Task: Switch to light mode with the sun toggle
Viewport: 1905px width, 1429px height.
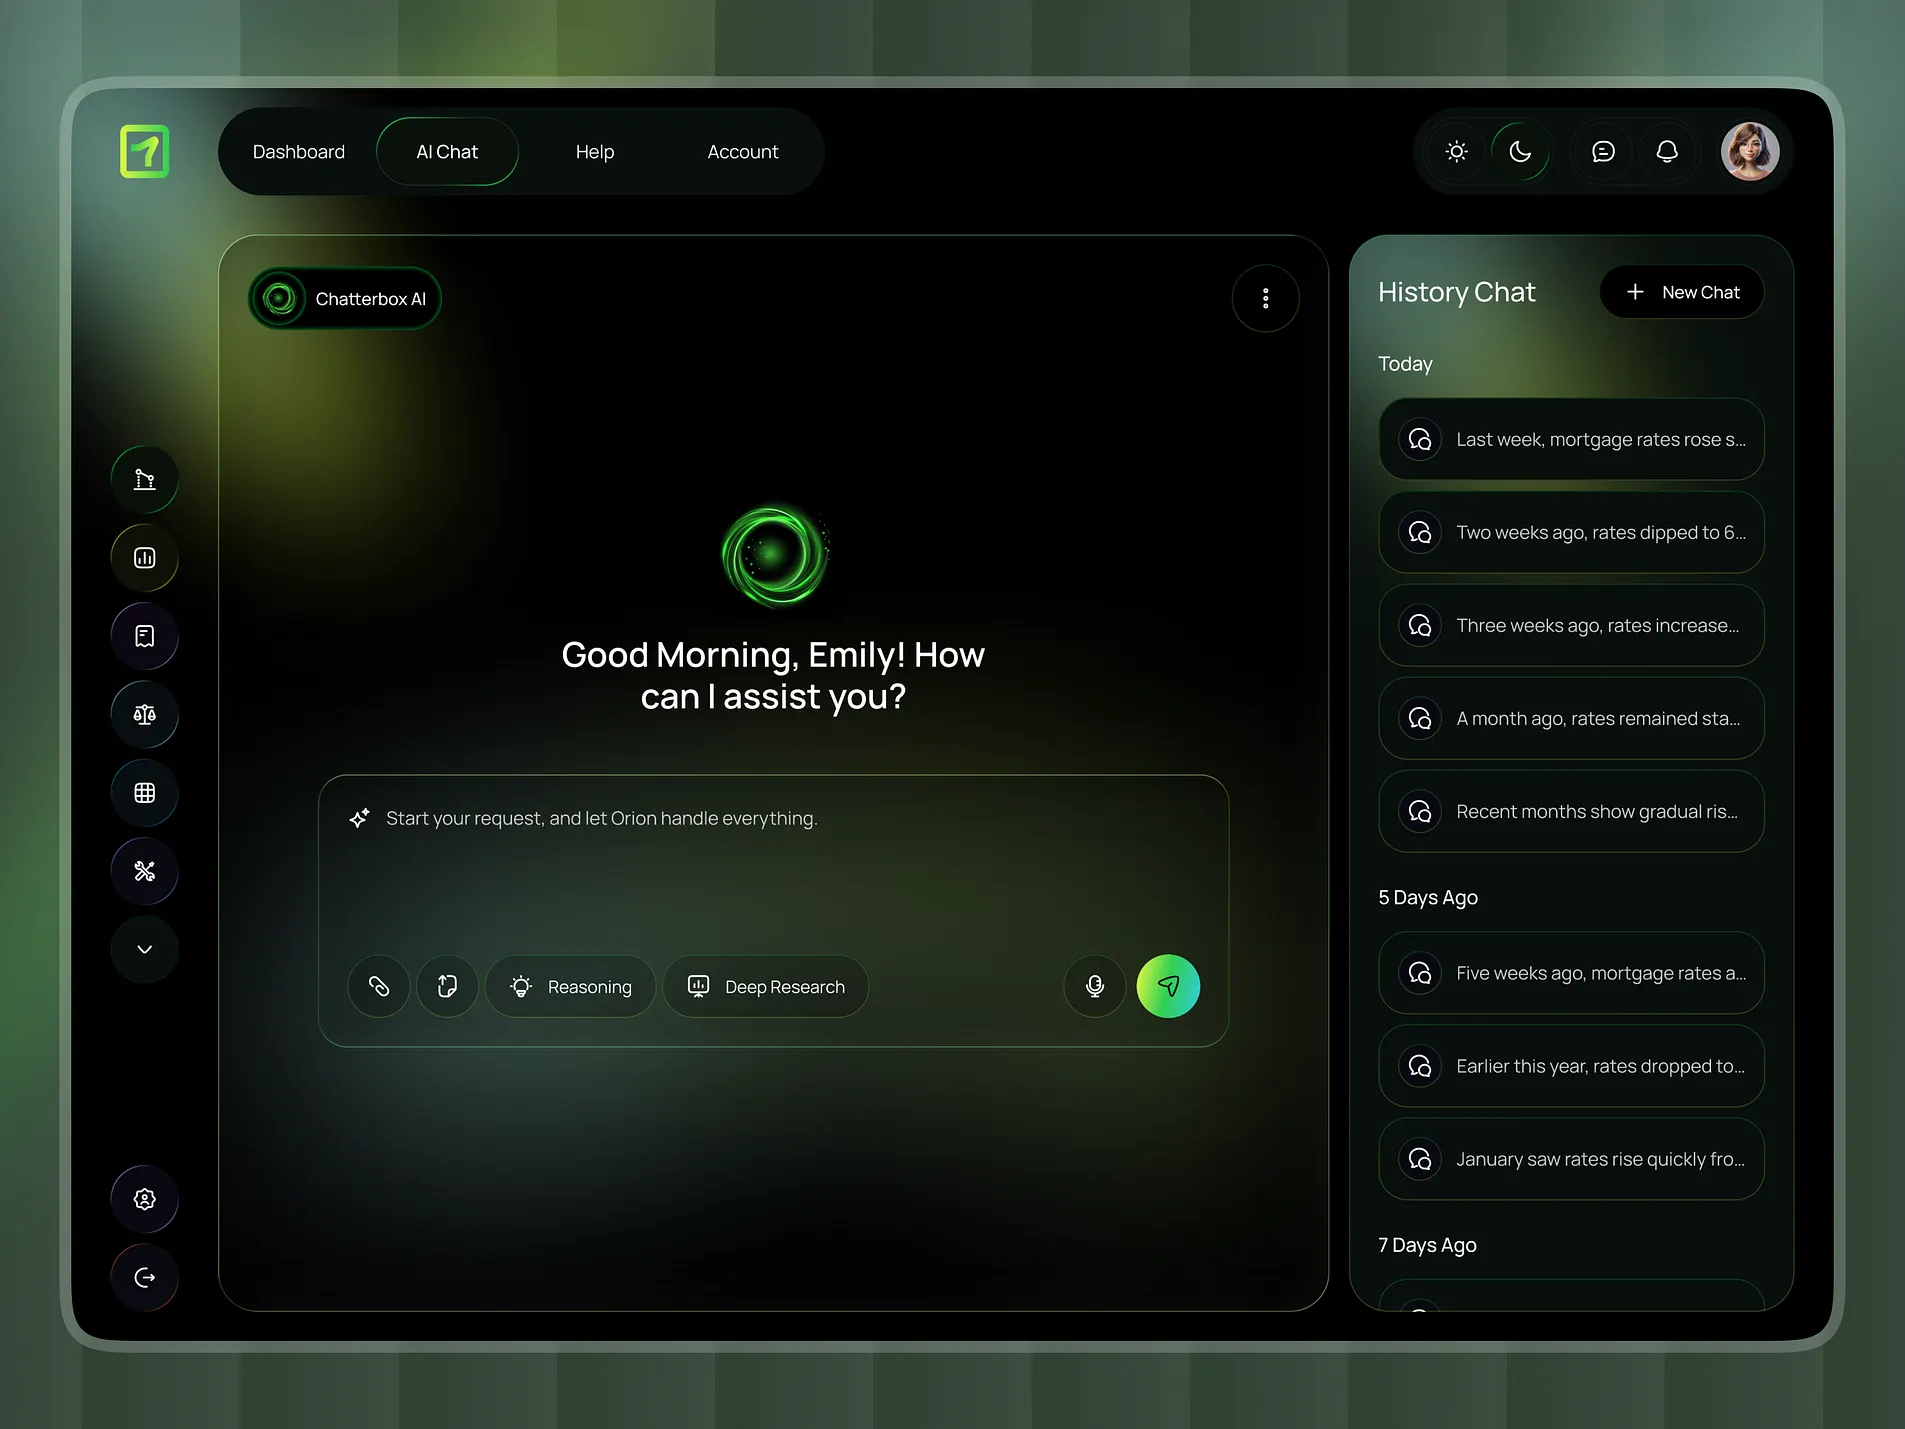Action: pos(1455,151)
